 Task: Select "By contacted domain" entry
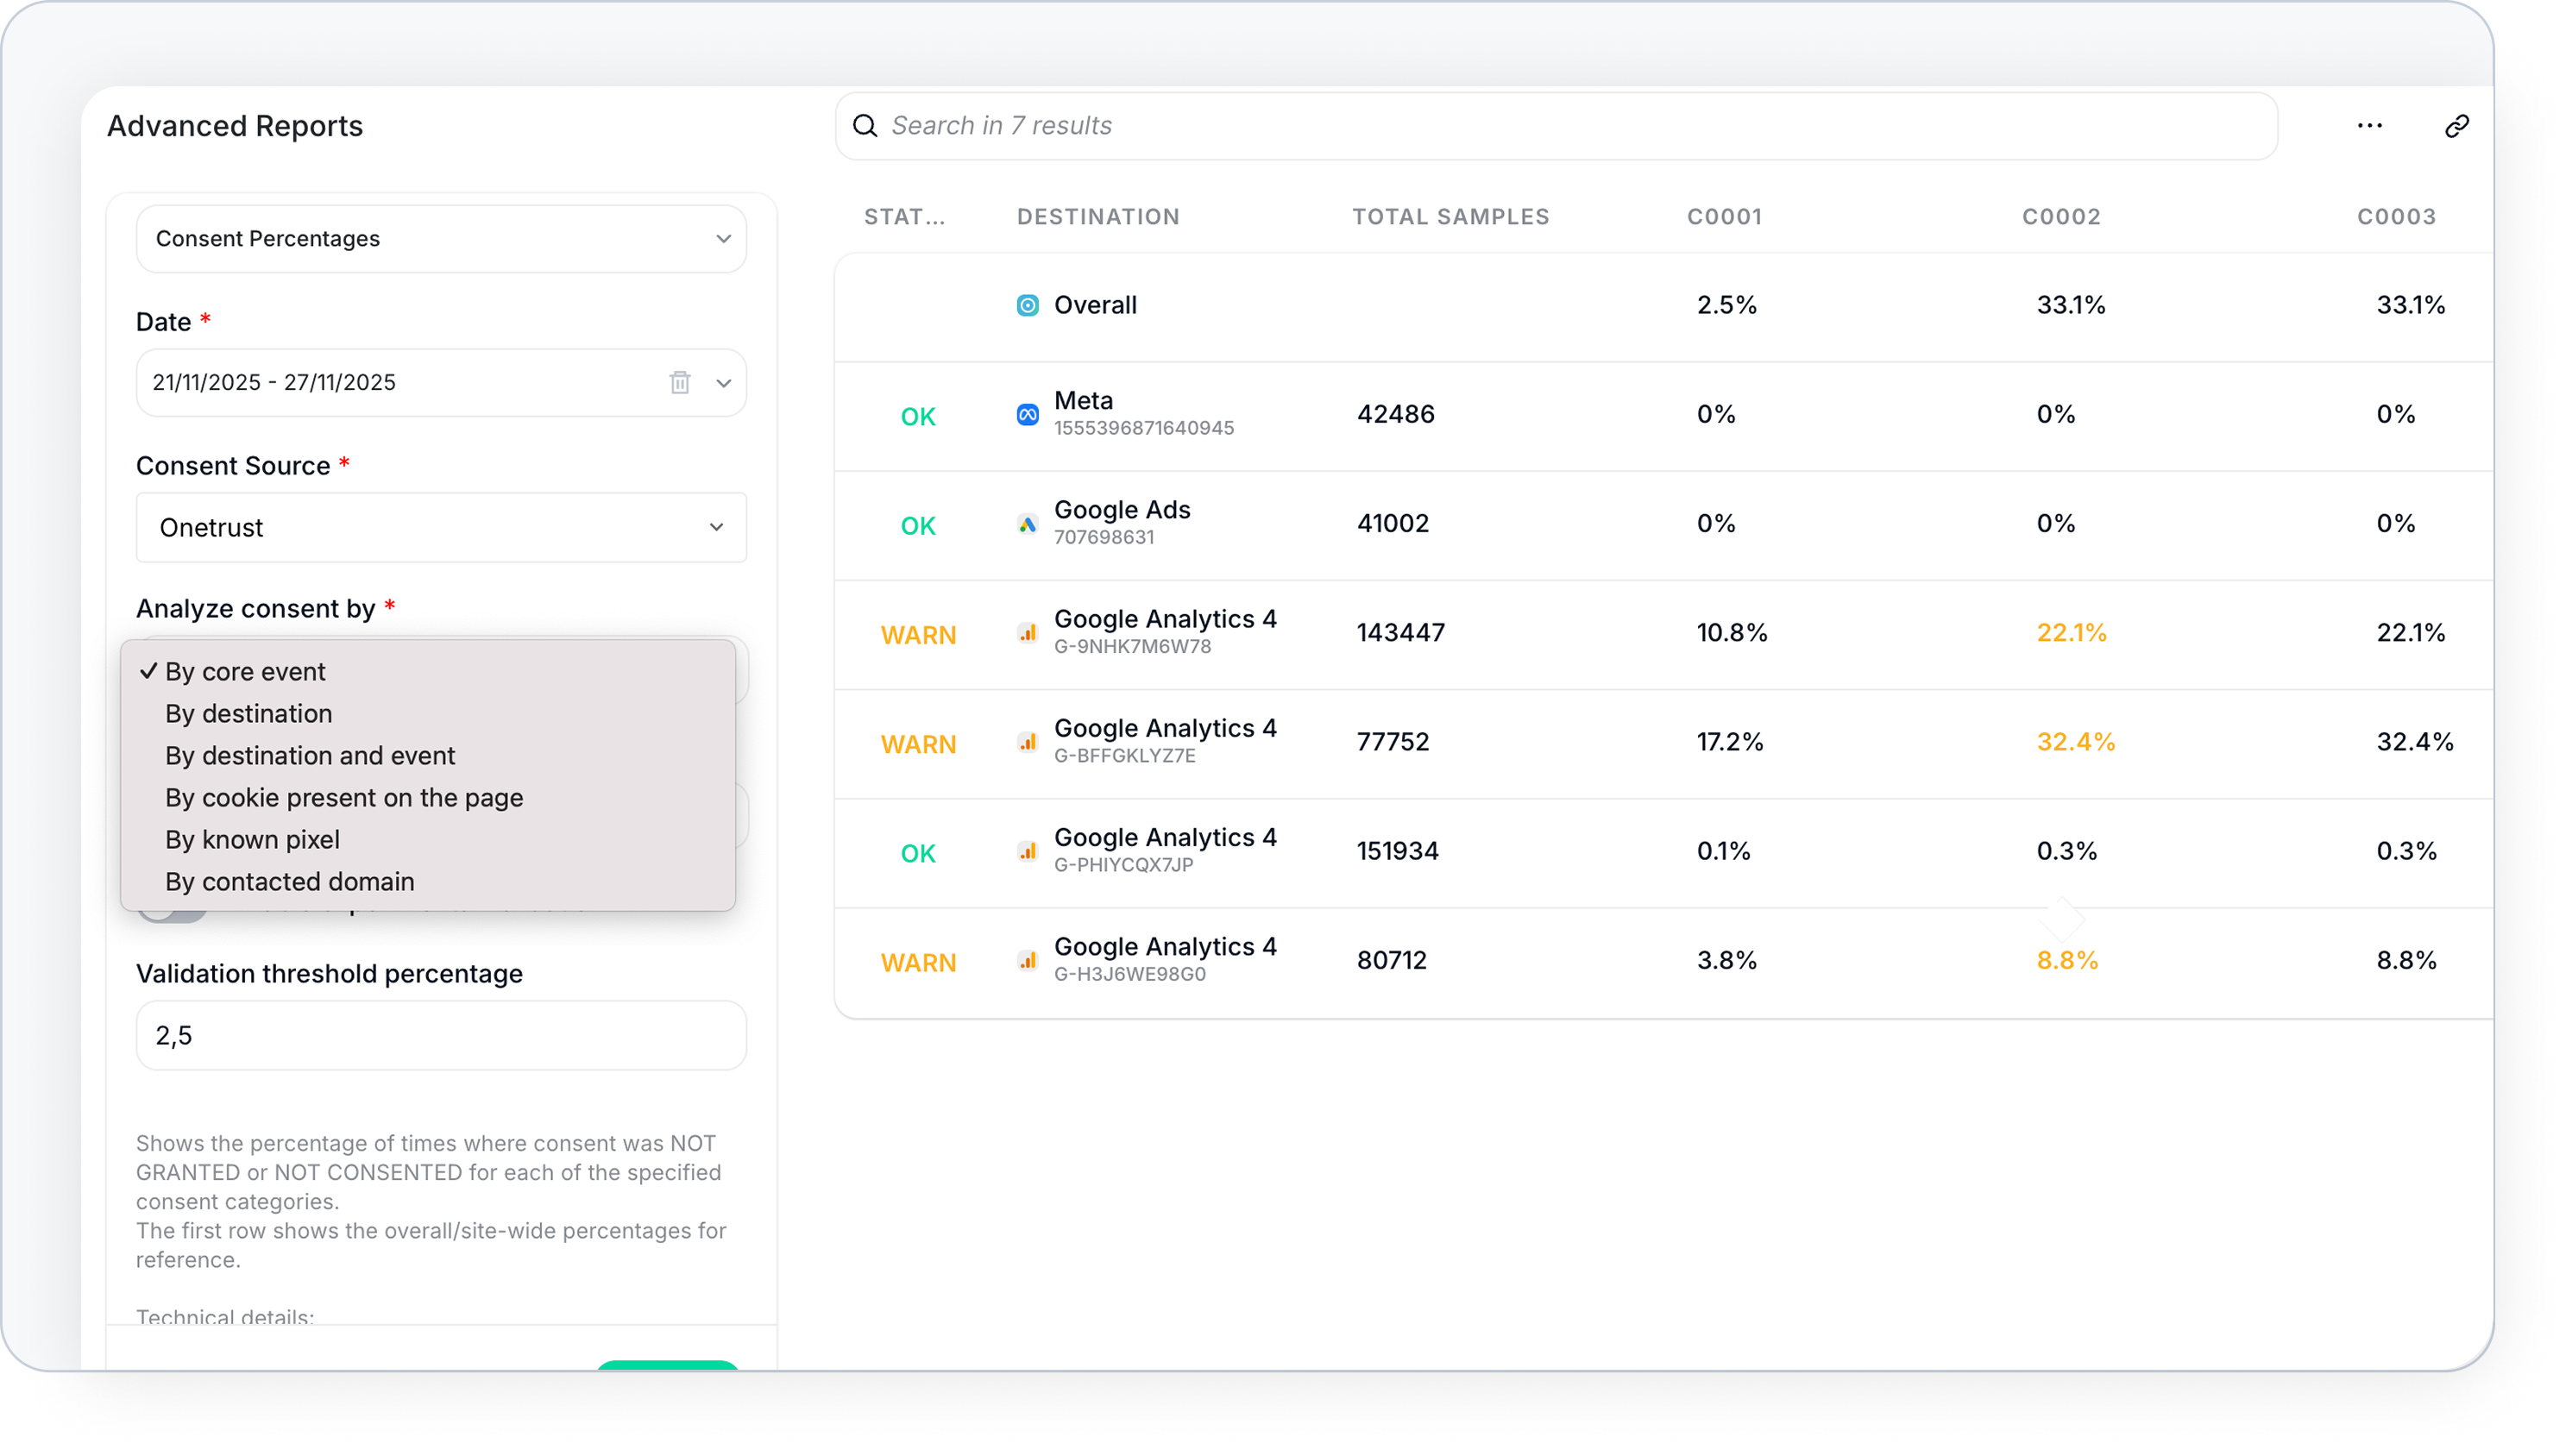[289, 881]
